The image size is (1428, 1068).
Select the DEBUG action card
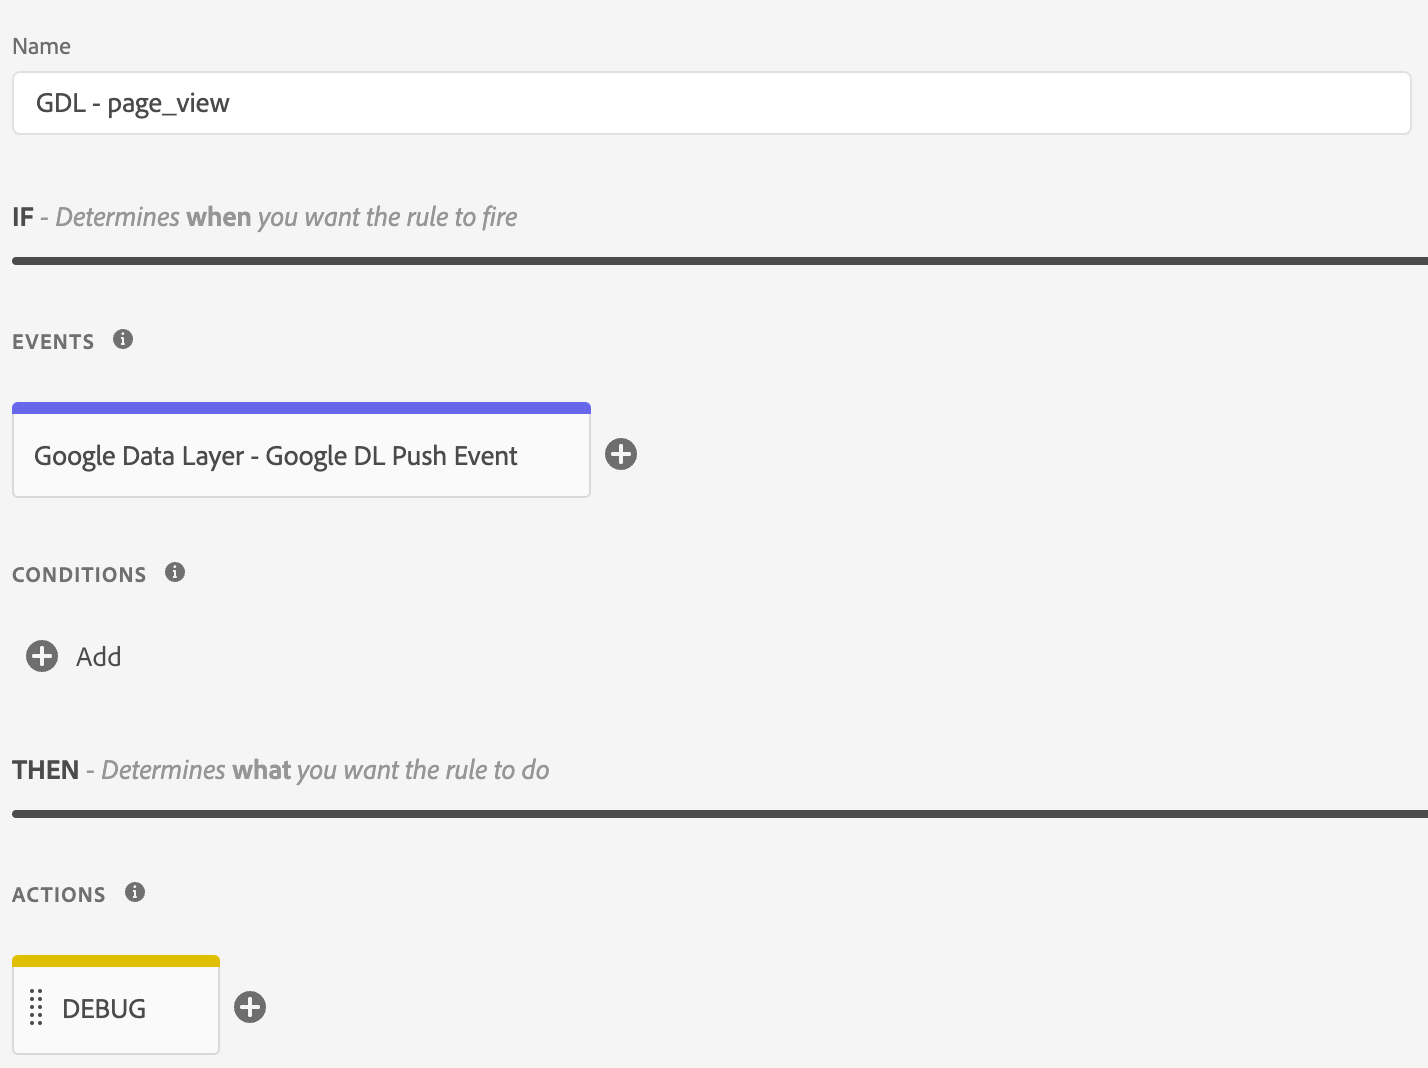(x=115, y=1008)
